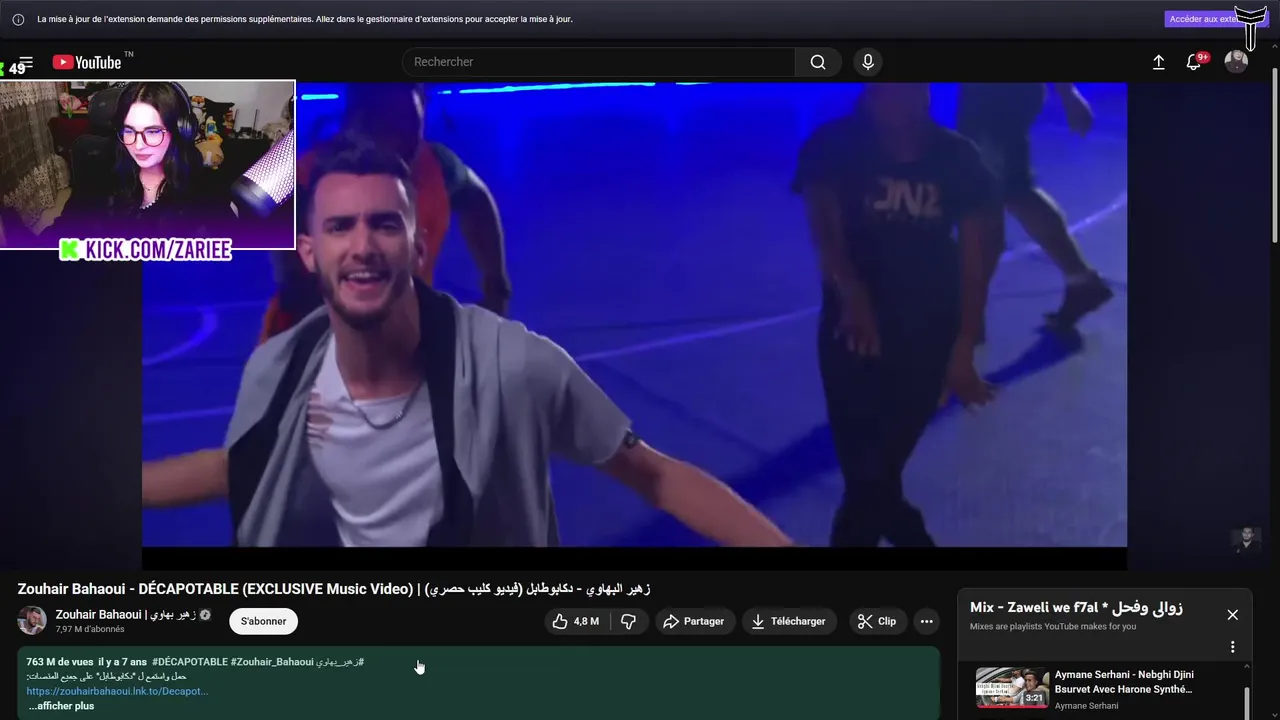Select Aymane Serhani - Nebghi Djini title

pyautogui.click(x=1124, y=681)
